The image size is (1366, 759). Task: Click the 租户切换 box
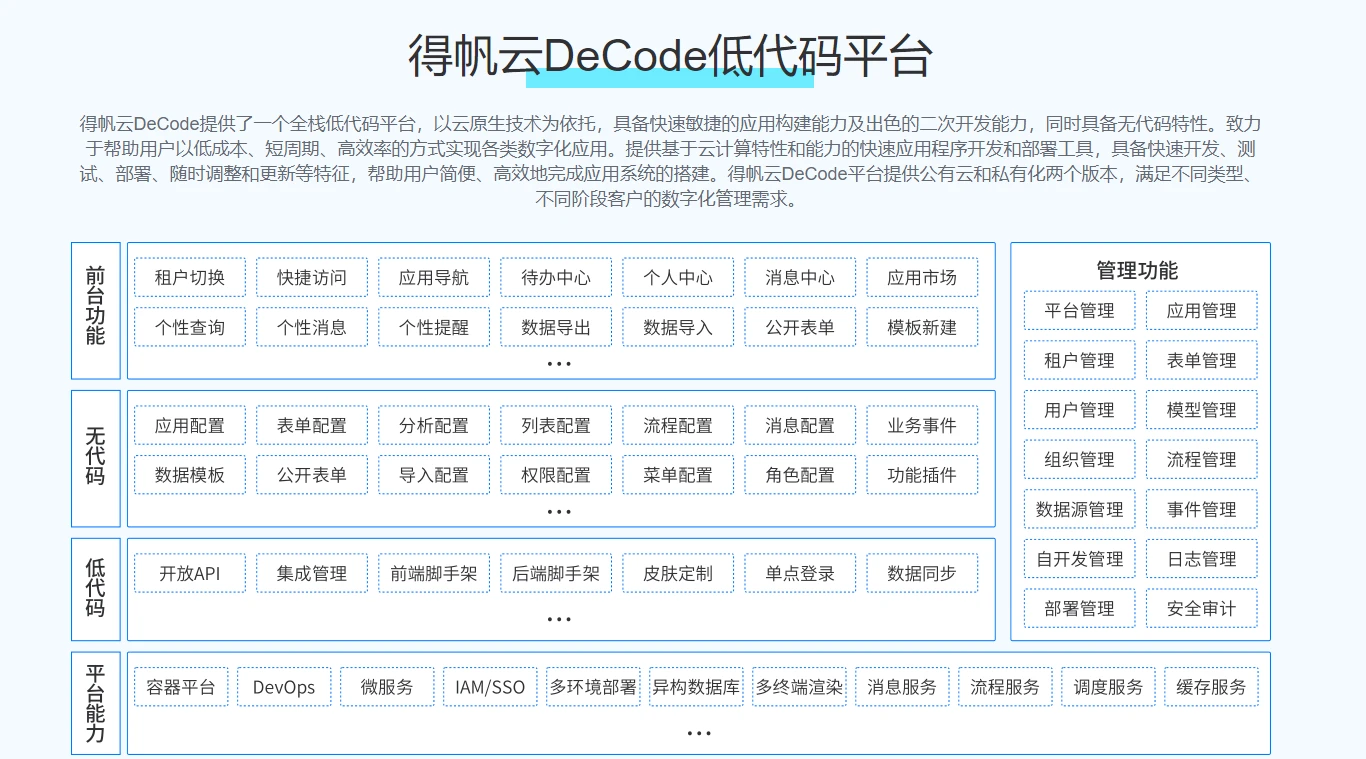(x=190, y=278)
